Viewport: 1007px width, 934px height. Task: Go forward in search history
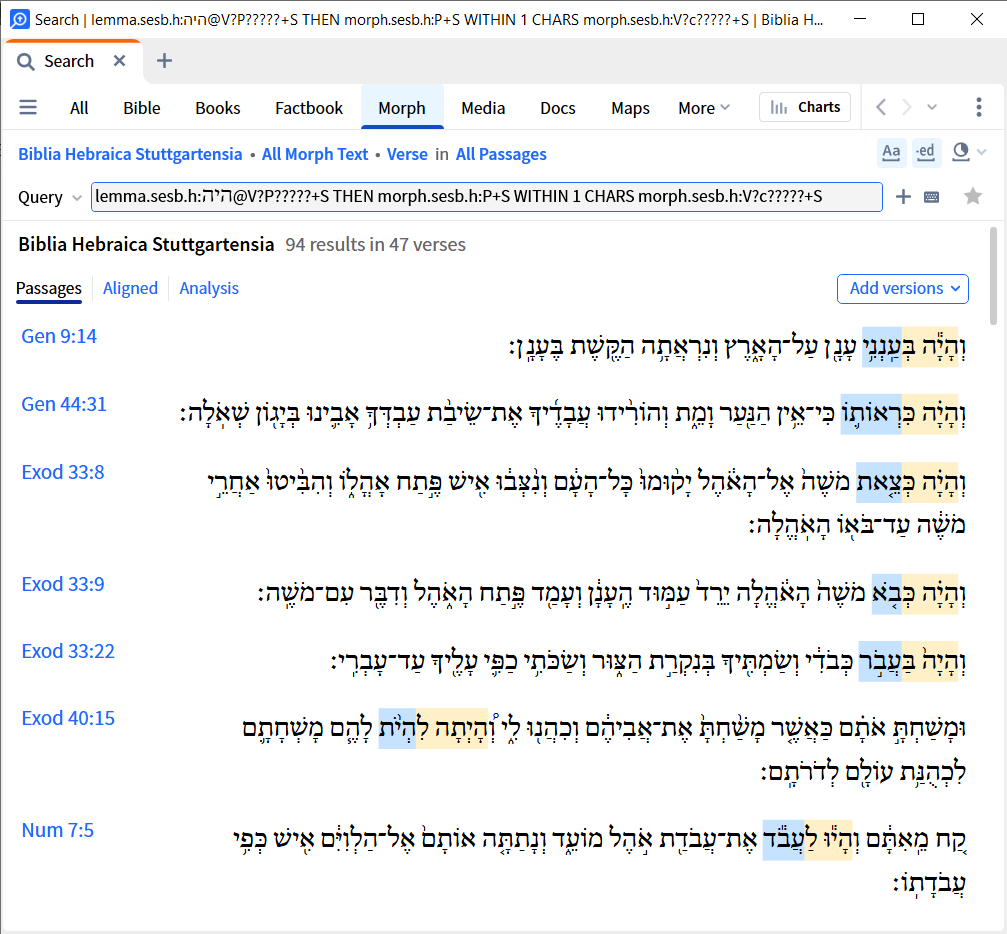coord(906,107)
